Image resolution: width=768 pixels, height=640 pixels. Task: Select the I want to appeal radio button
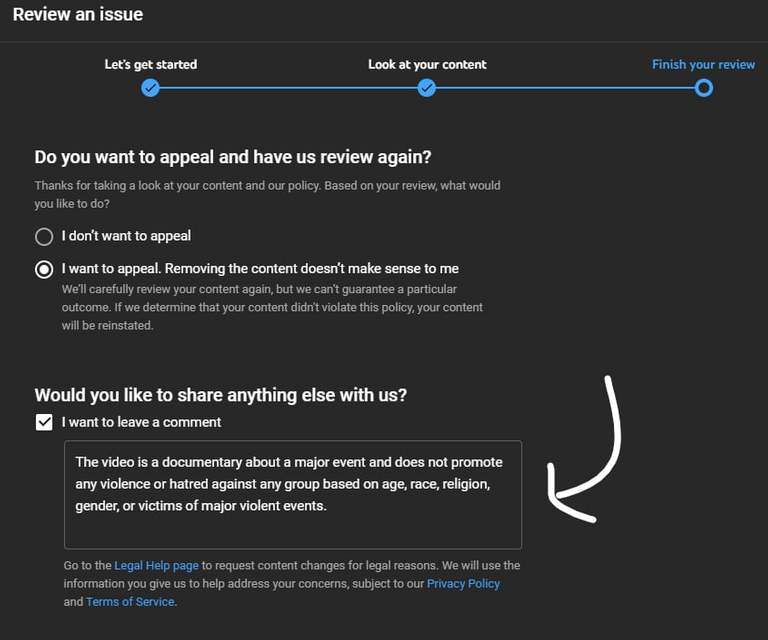tap(44, 269)
